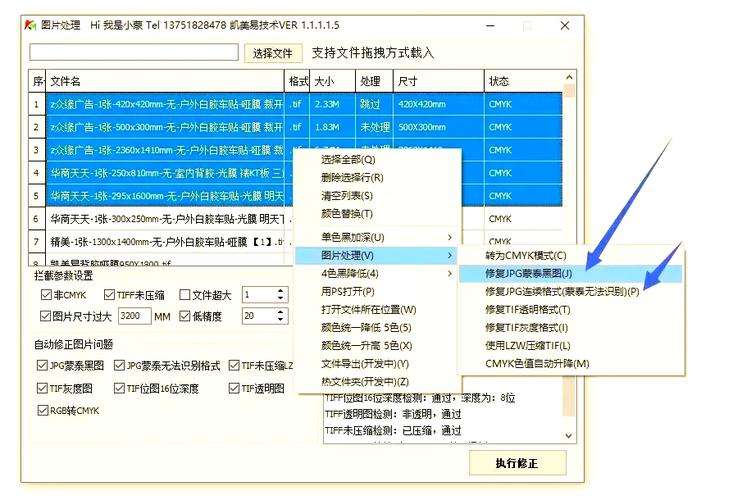Decrease the 文件超大 value with down arrow
This screenshot has width=733, height=500.
280,298
